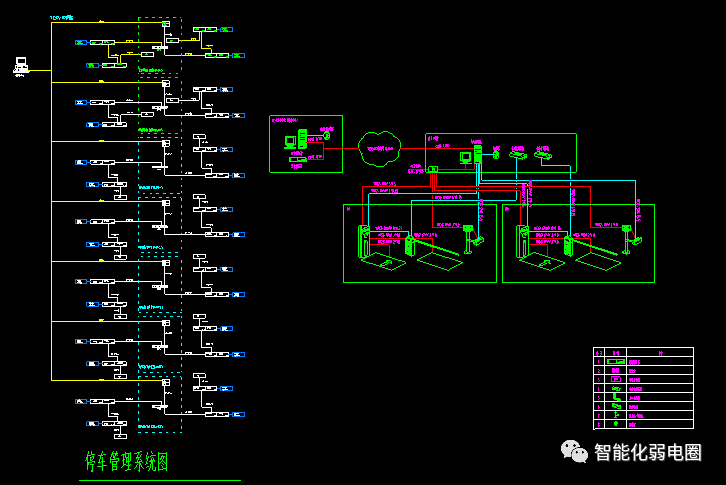The width and height of the screenshot is (726, 485).
Task: Select green server tower in left management center box
Action: (x=302, y=139)
